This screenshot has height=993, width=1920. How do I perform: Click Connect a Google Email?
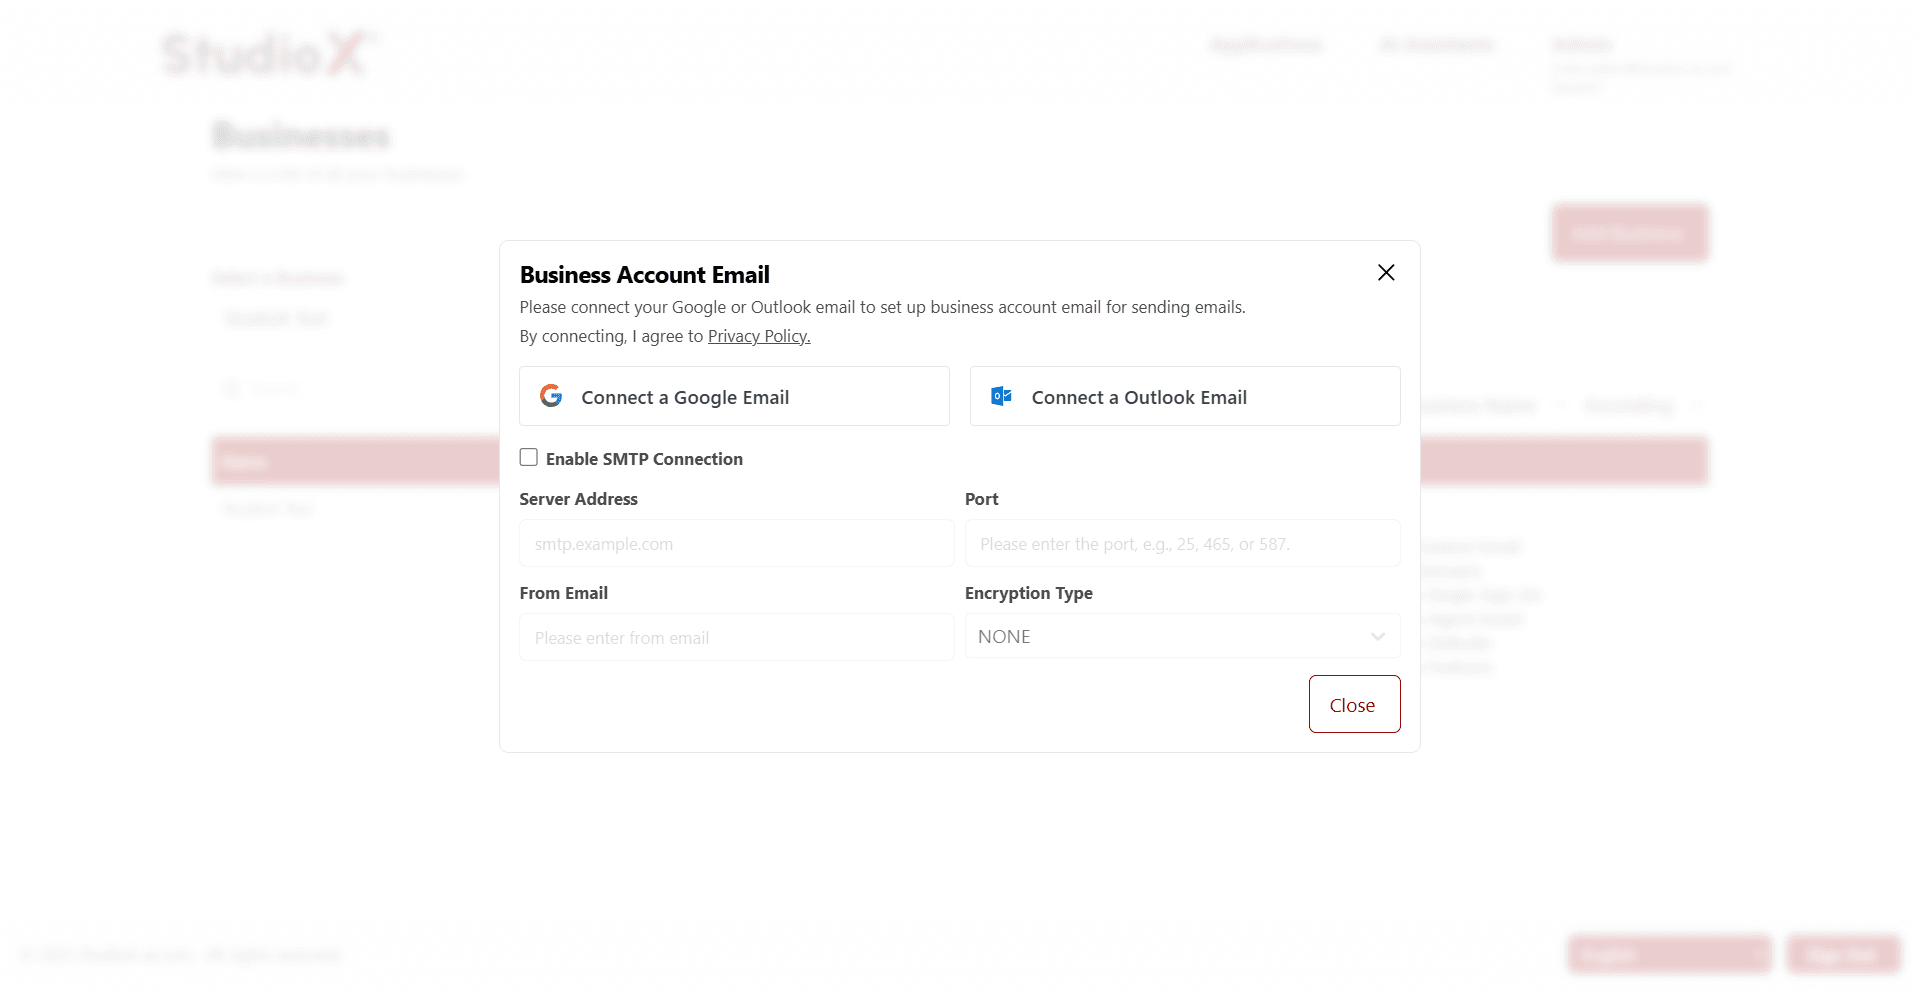tap(733, 396)
